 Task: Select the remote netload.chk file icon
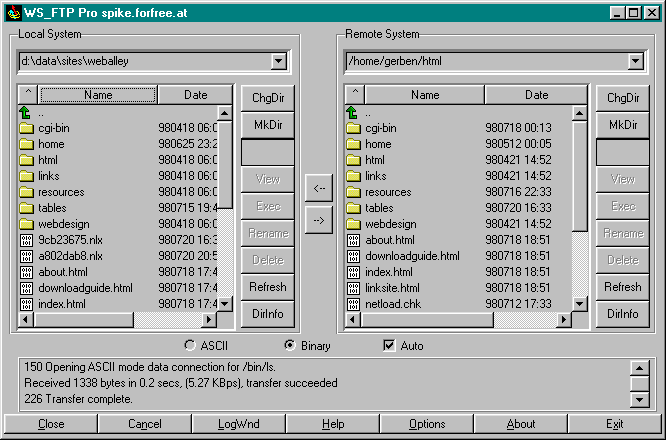(353, 304)
